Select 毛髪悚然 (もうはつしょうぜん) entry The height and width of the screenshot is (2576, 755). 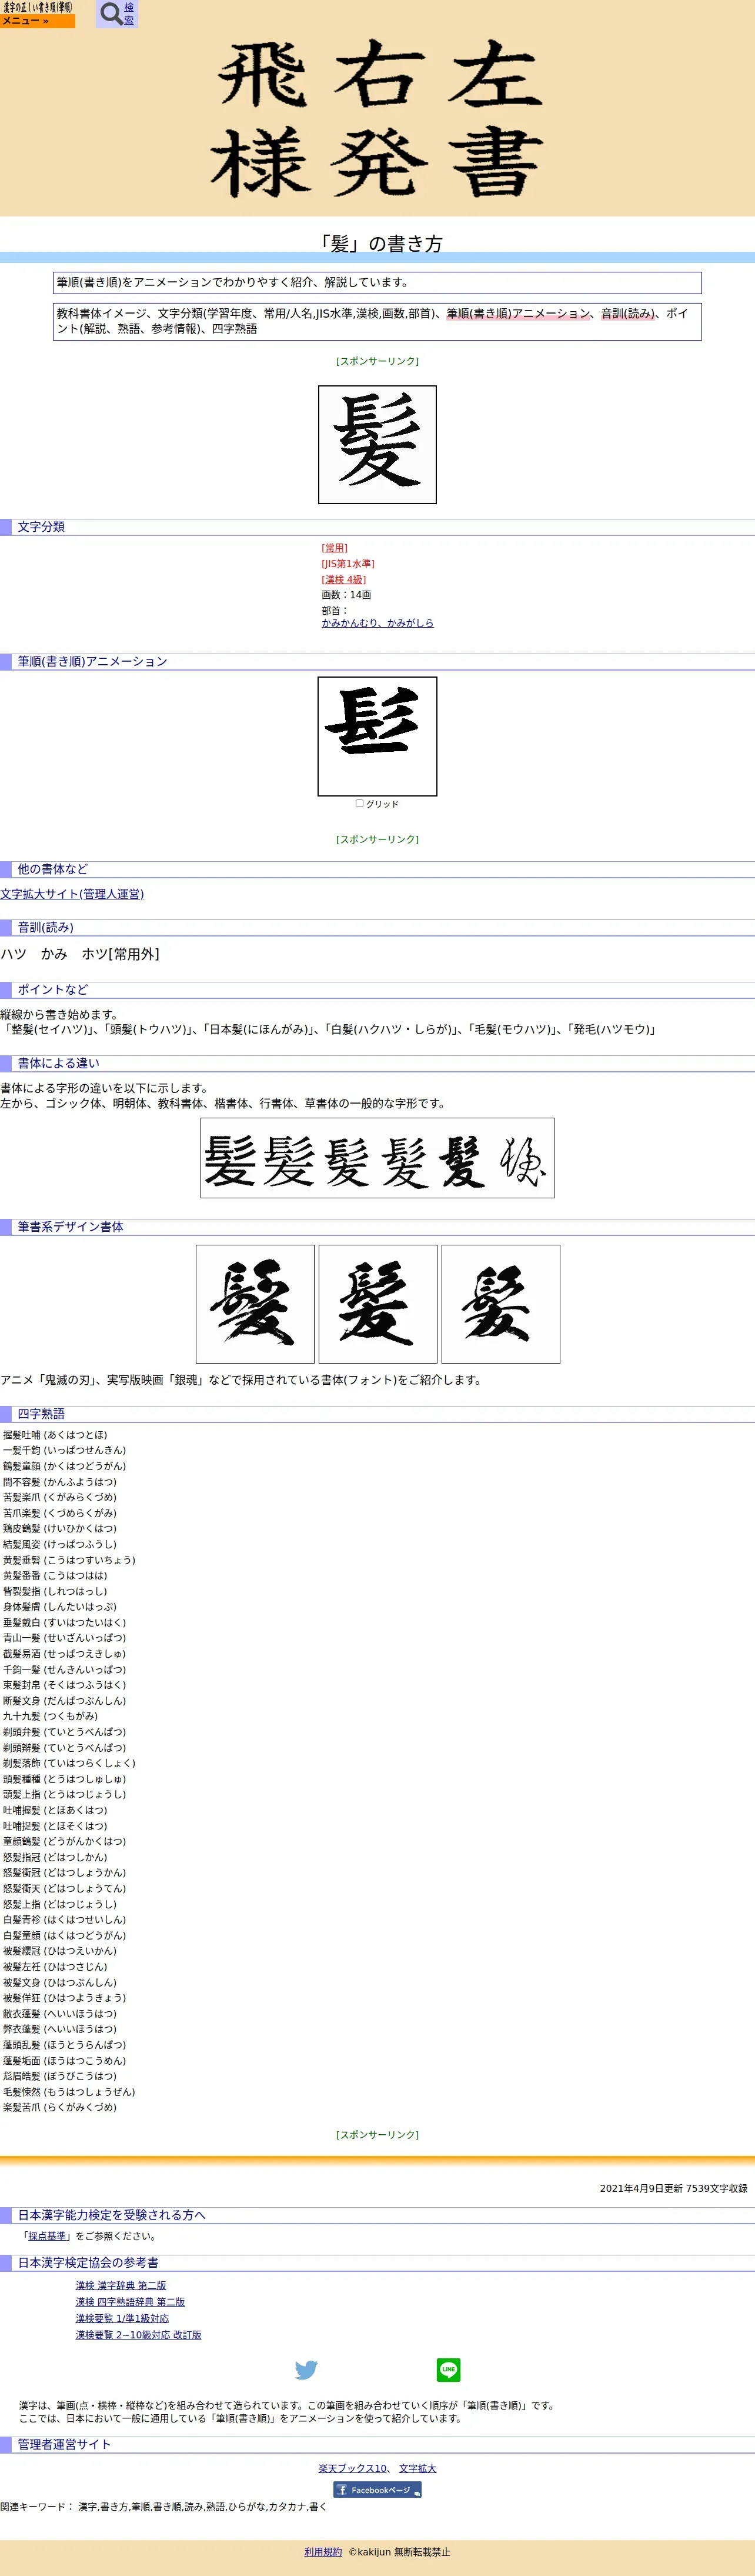point(69,2092)
